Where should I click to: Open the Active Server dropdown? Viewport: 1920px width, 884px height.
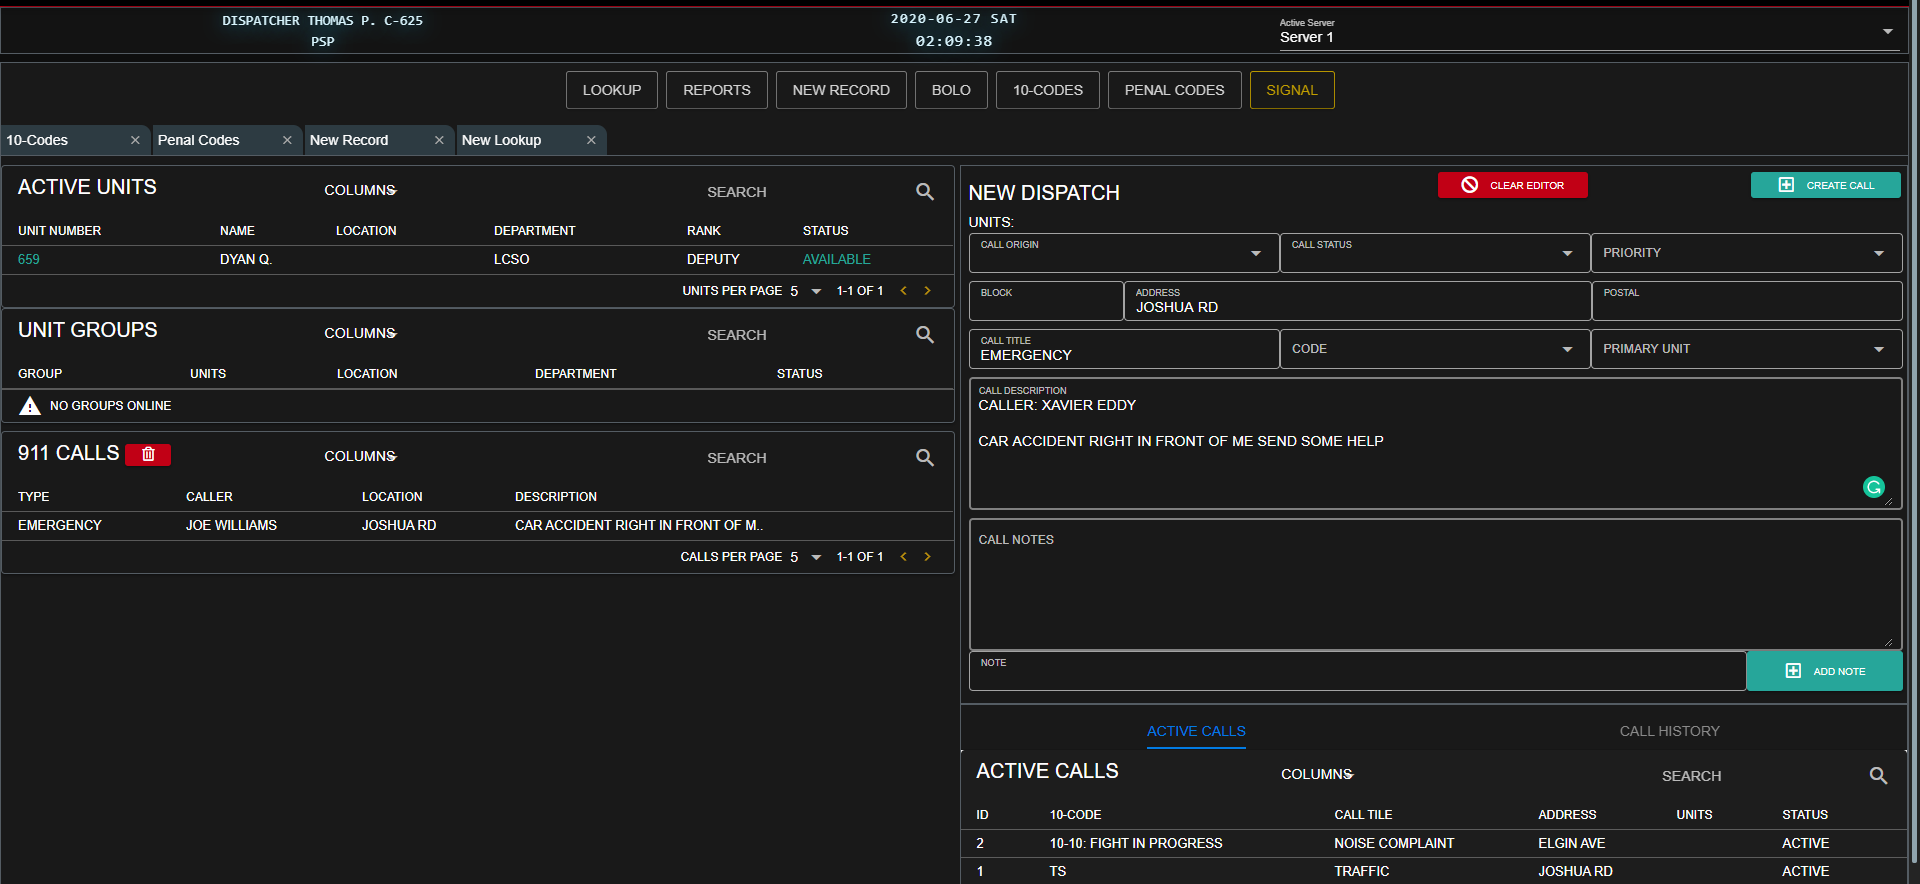click(1590, 33)
